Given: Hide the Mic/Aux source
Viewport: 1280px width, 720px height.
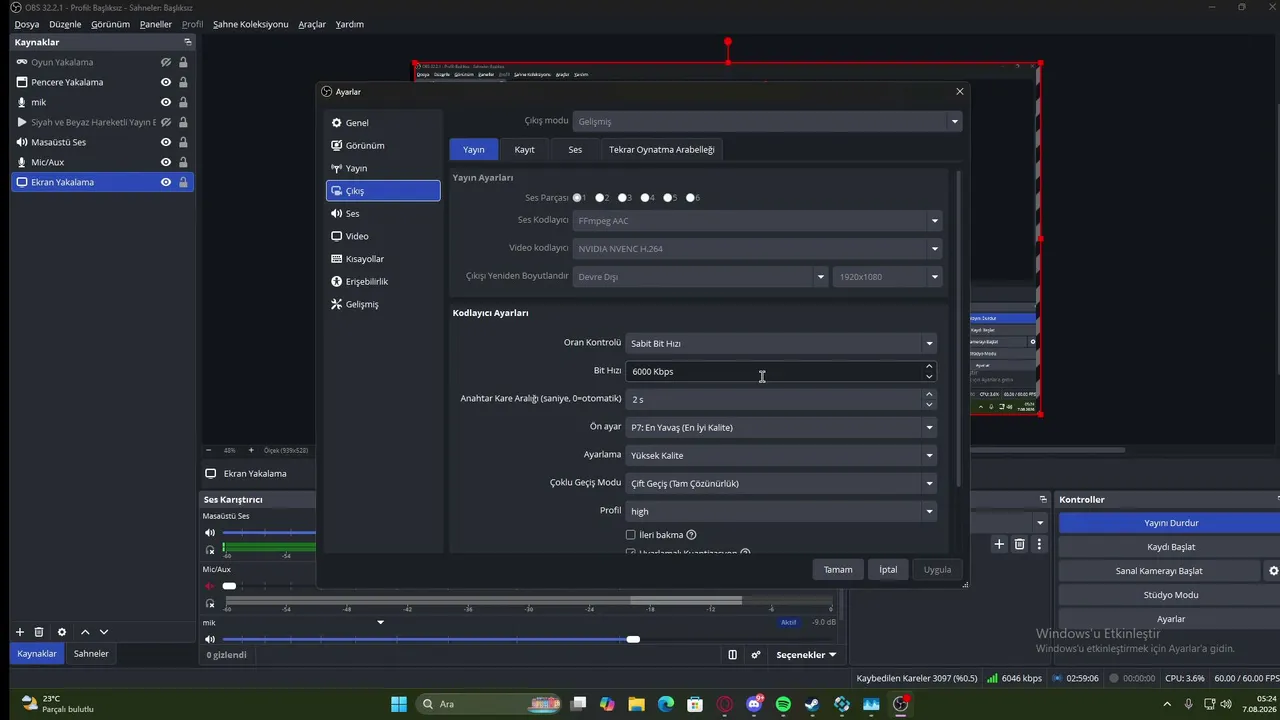Looking at the screenshot, I should point(166,162).
